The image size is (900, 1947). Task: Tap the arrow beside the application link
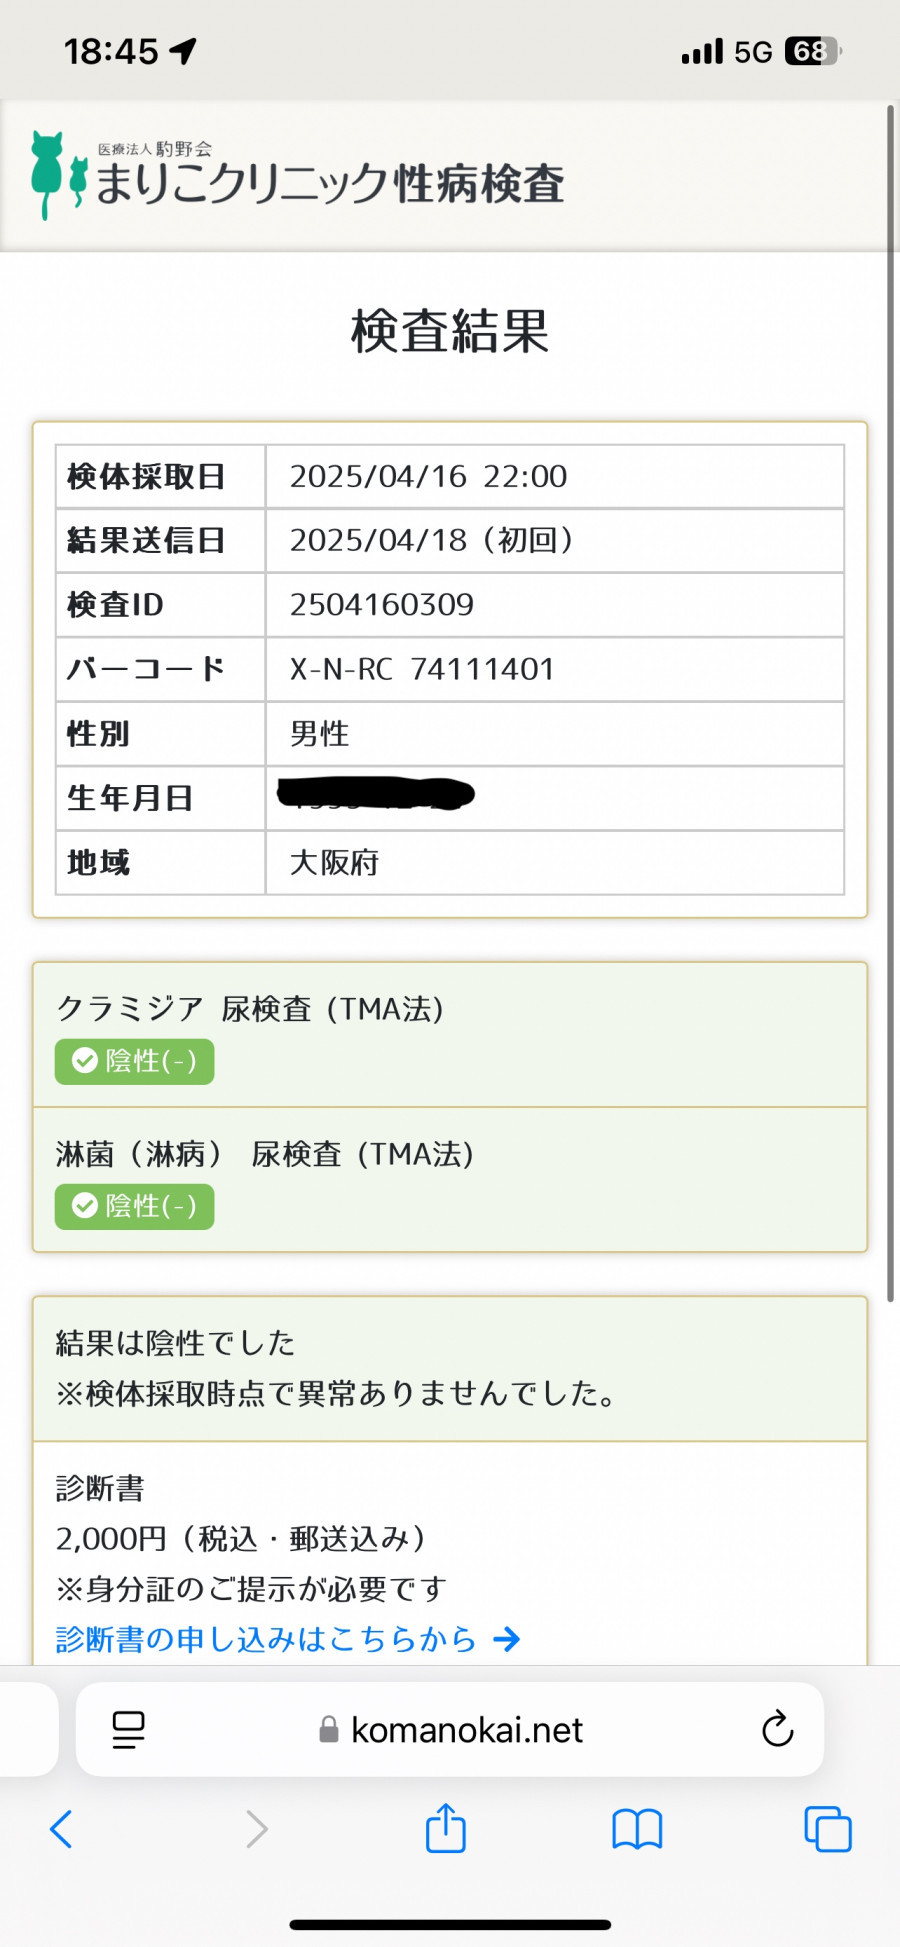point(507,1639)
